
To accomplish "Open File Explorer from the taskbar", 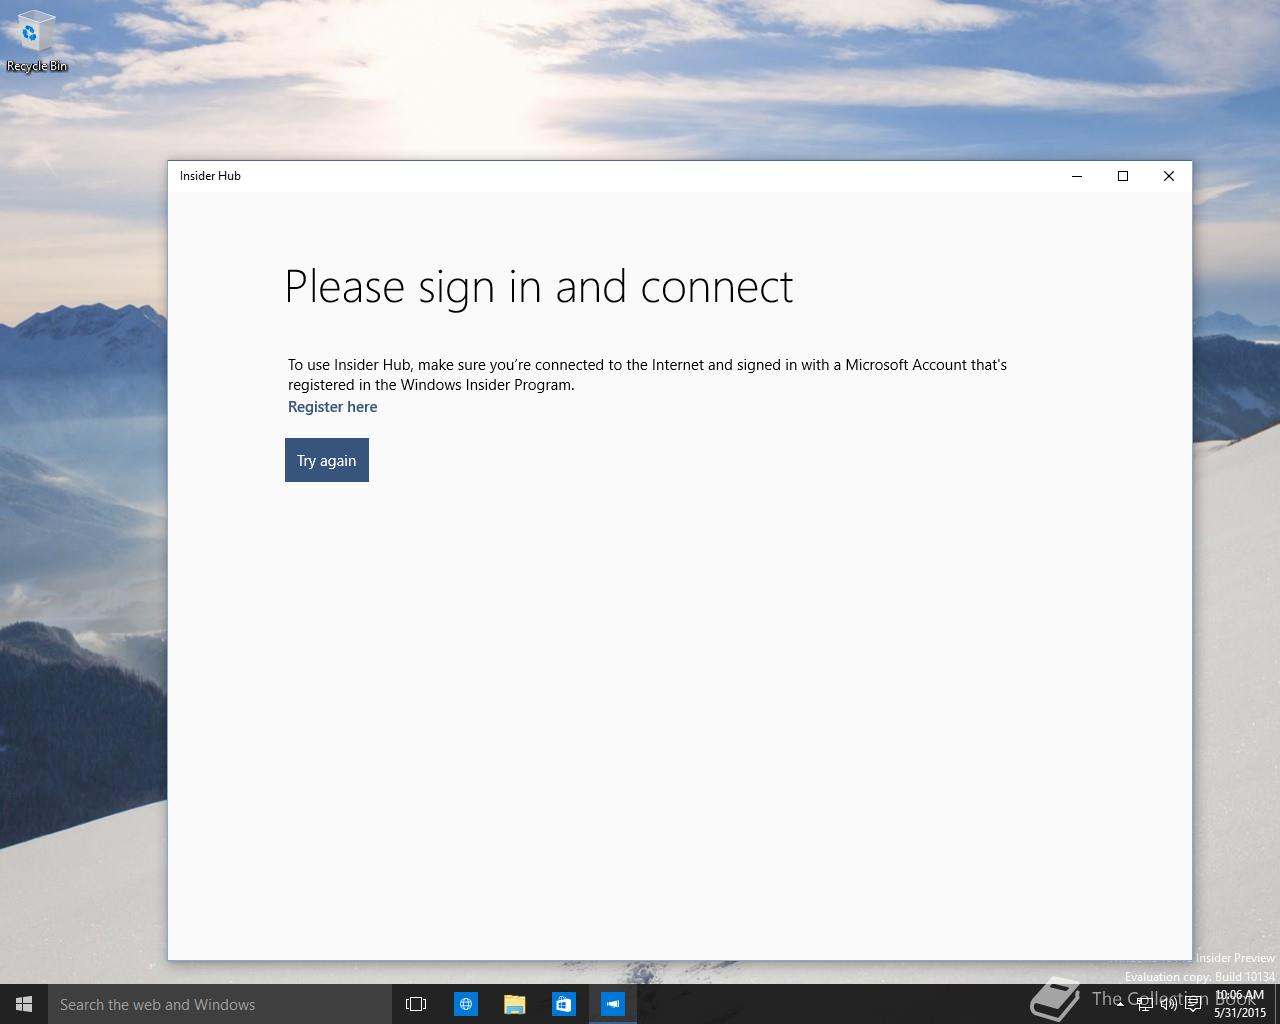I will click(514, 1004).
